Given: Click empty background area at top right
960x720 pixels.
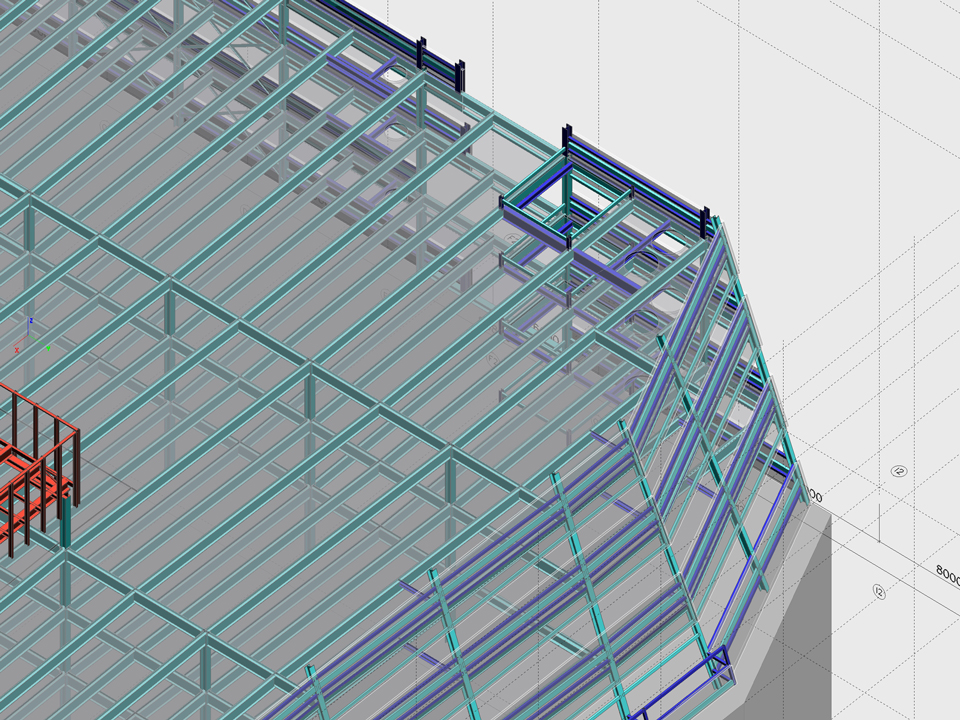Looking at the screenshot, I should tap(850, 80).
